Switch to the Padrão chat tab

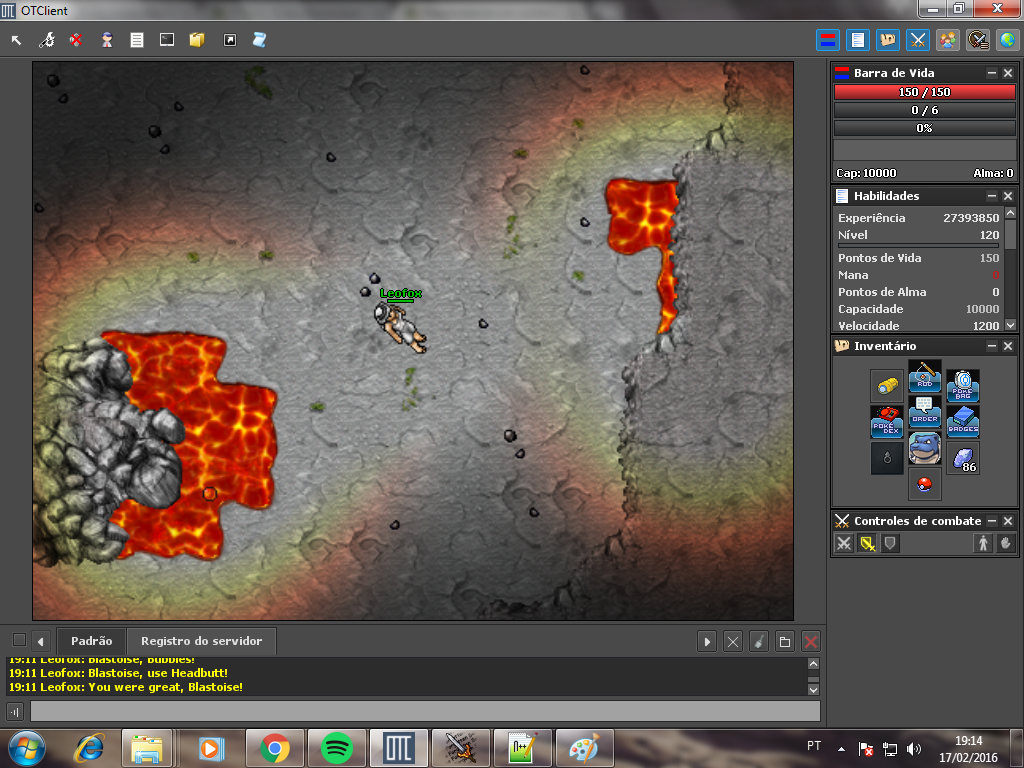91,641
